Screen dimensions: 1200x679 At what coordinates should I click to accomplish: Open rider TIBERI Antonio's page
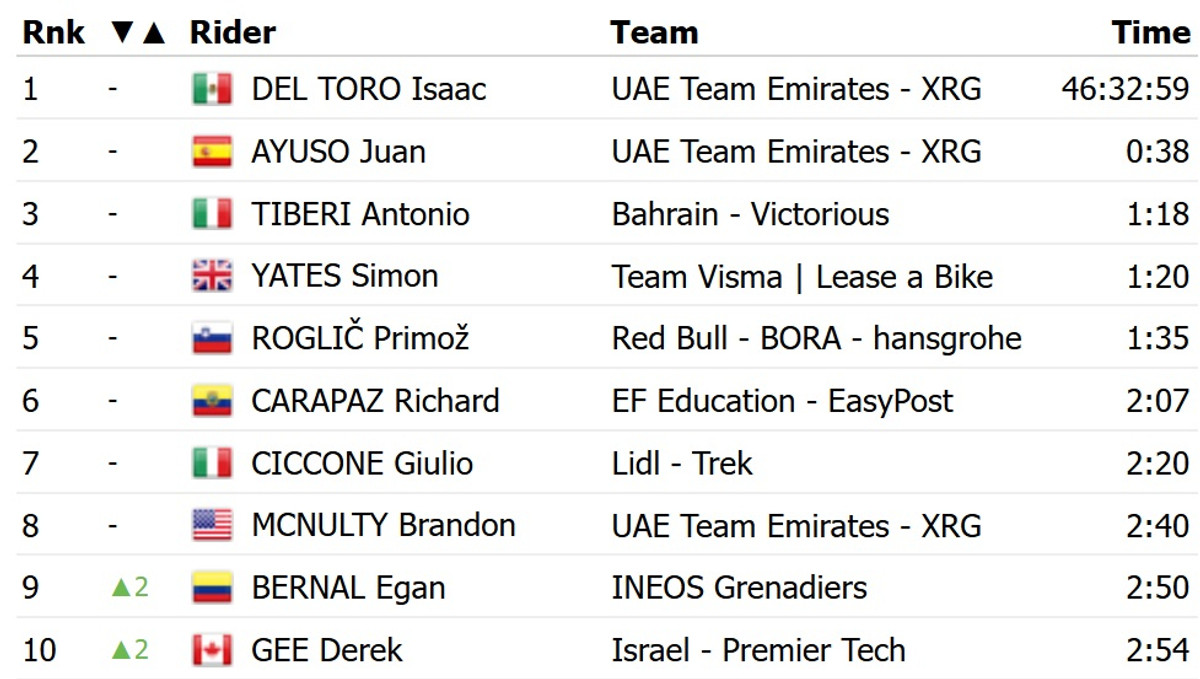[x=360, y=214]
